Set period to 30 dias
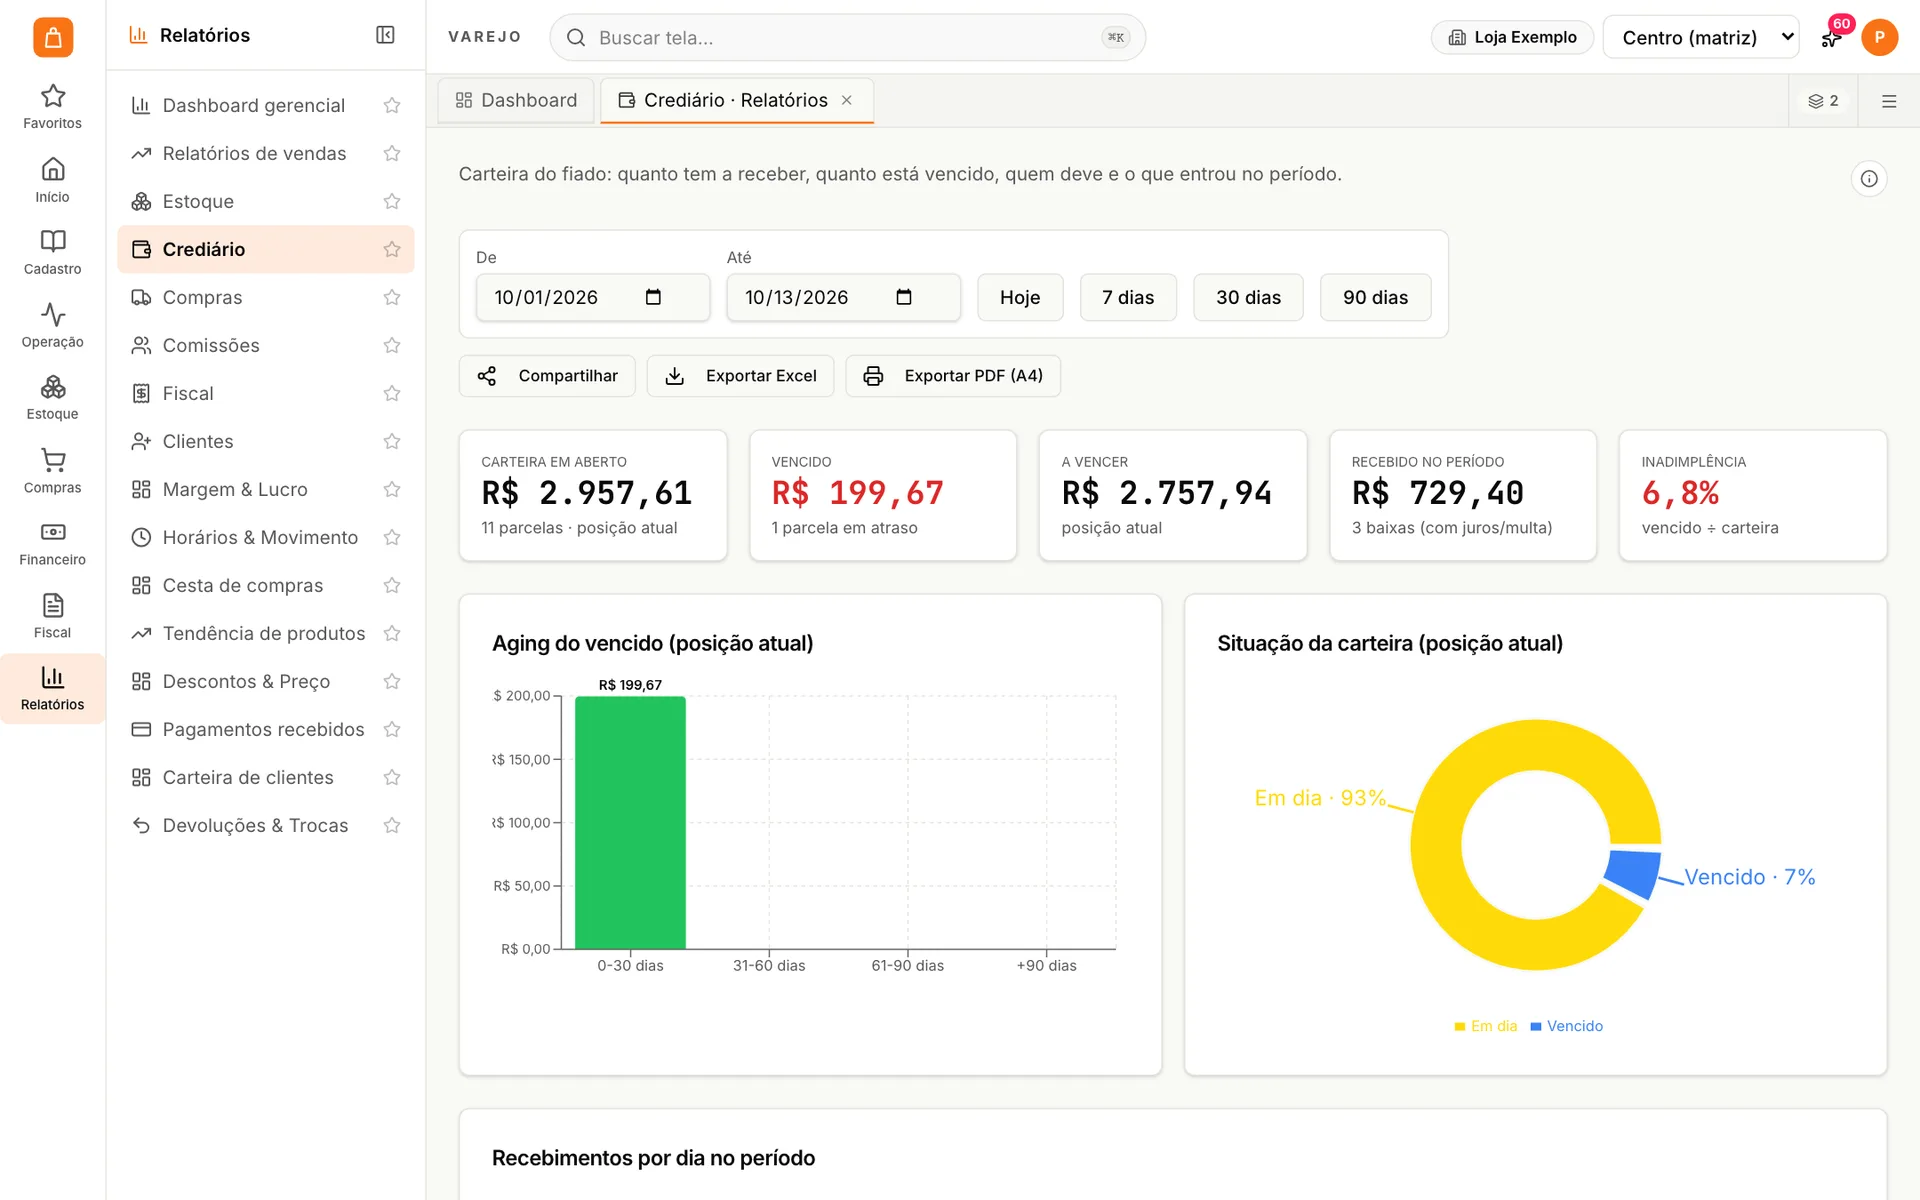The height and width of the screenshot is (1200, 1920). click(x=1248, y=297)
